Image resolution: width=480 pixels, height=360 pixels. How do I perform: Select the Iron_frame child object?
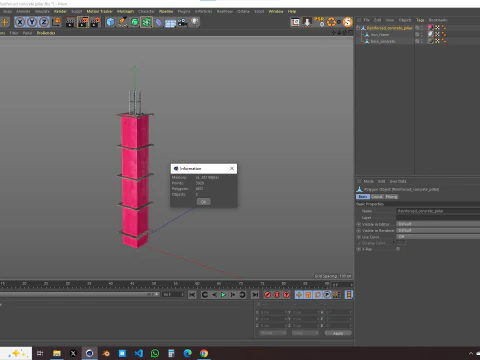coord(380,35)
